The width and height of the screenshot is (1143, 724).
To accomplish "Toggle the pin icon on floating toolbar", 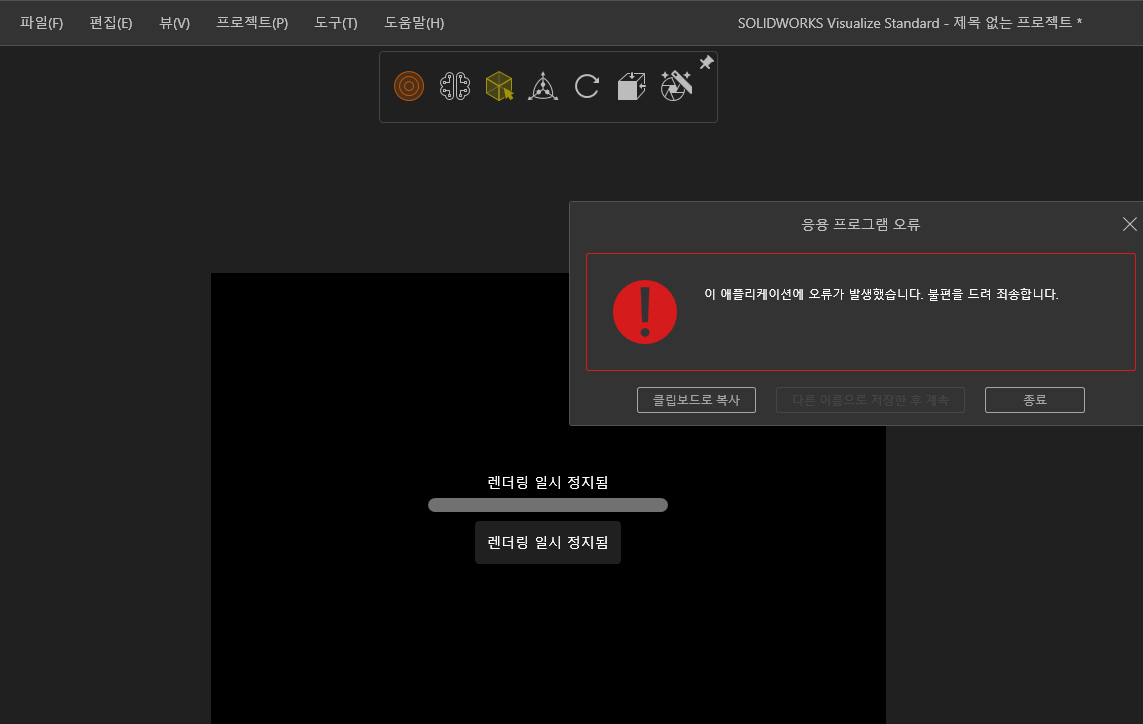I will tap(706, 63).
